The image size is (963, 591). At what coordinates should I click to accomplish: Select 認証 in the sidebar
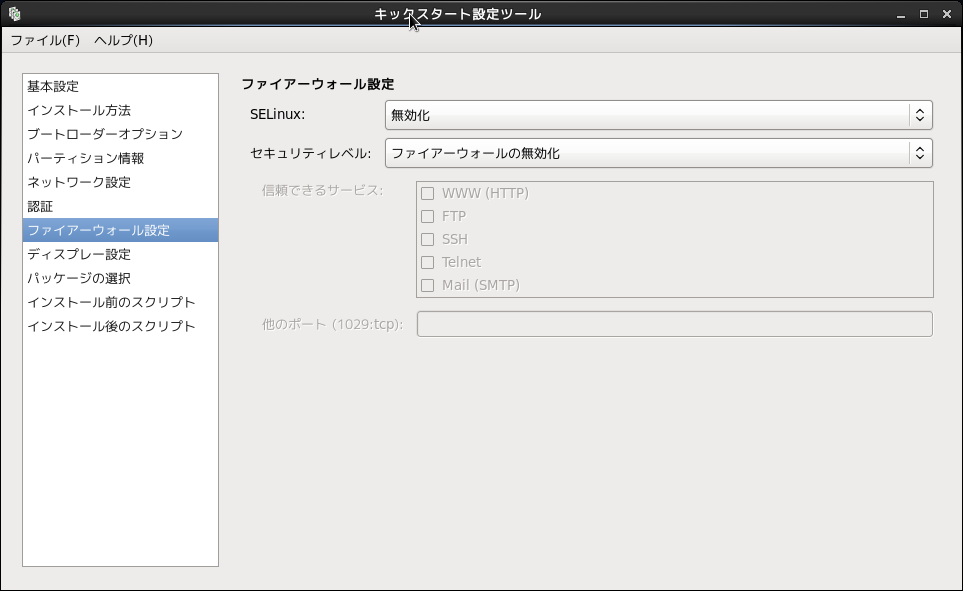point(40,206)
